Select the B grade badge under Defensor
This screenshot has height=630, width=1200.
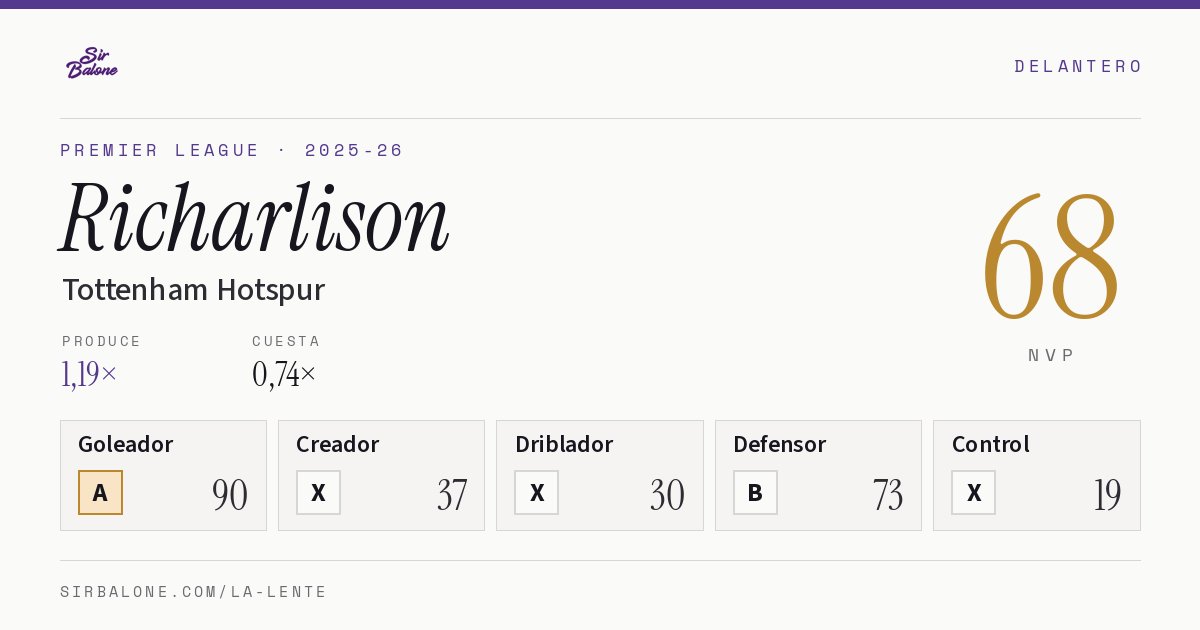(x=755, y=492)
